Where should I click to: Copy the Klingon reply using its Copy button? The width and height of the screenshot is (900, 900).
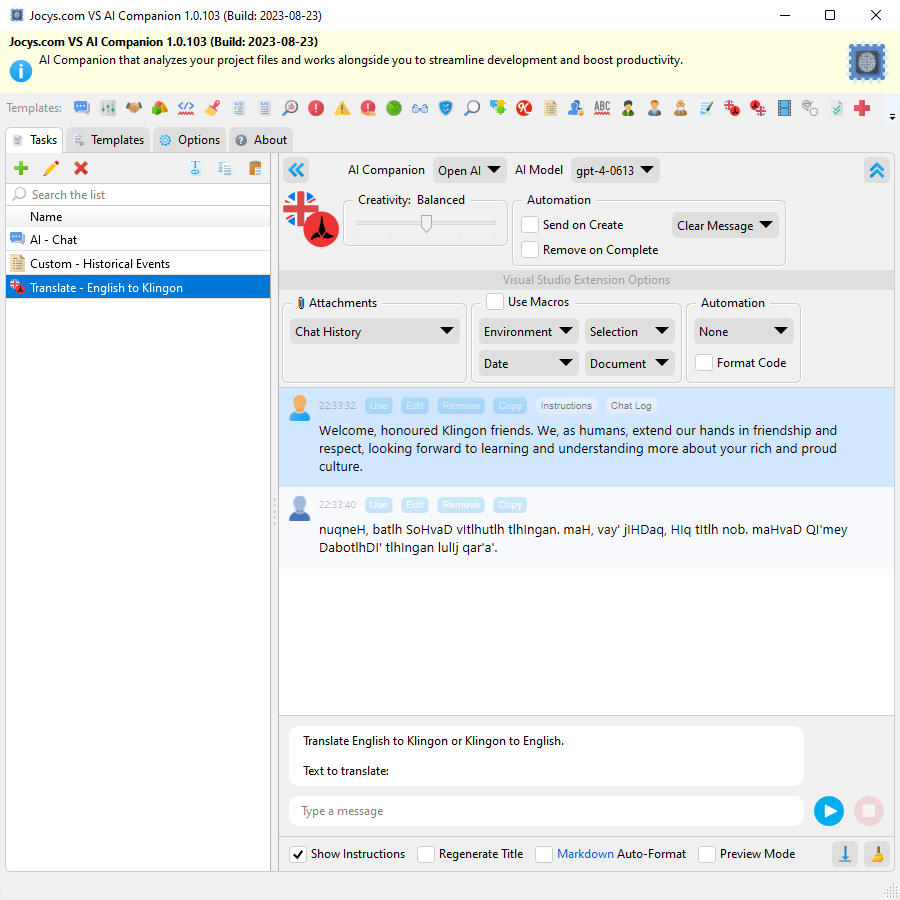coord(510,504)
